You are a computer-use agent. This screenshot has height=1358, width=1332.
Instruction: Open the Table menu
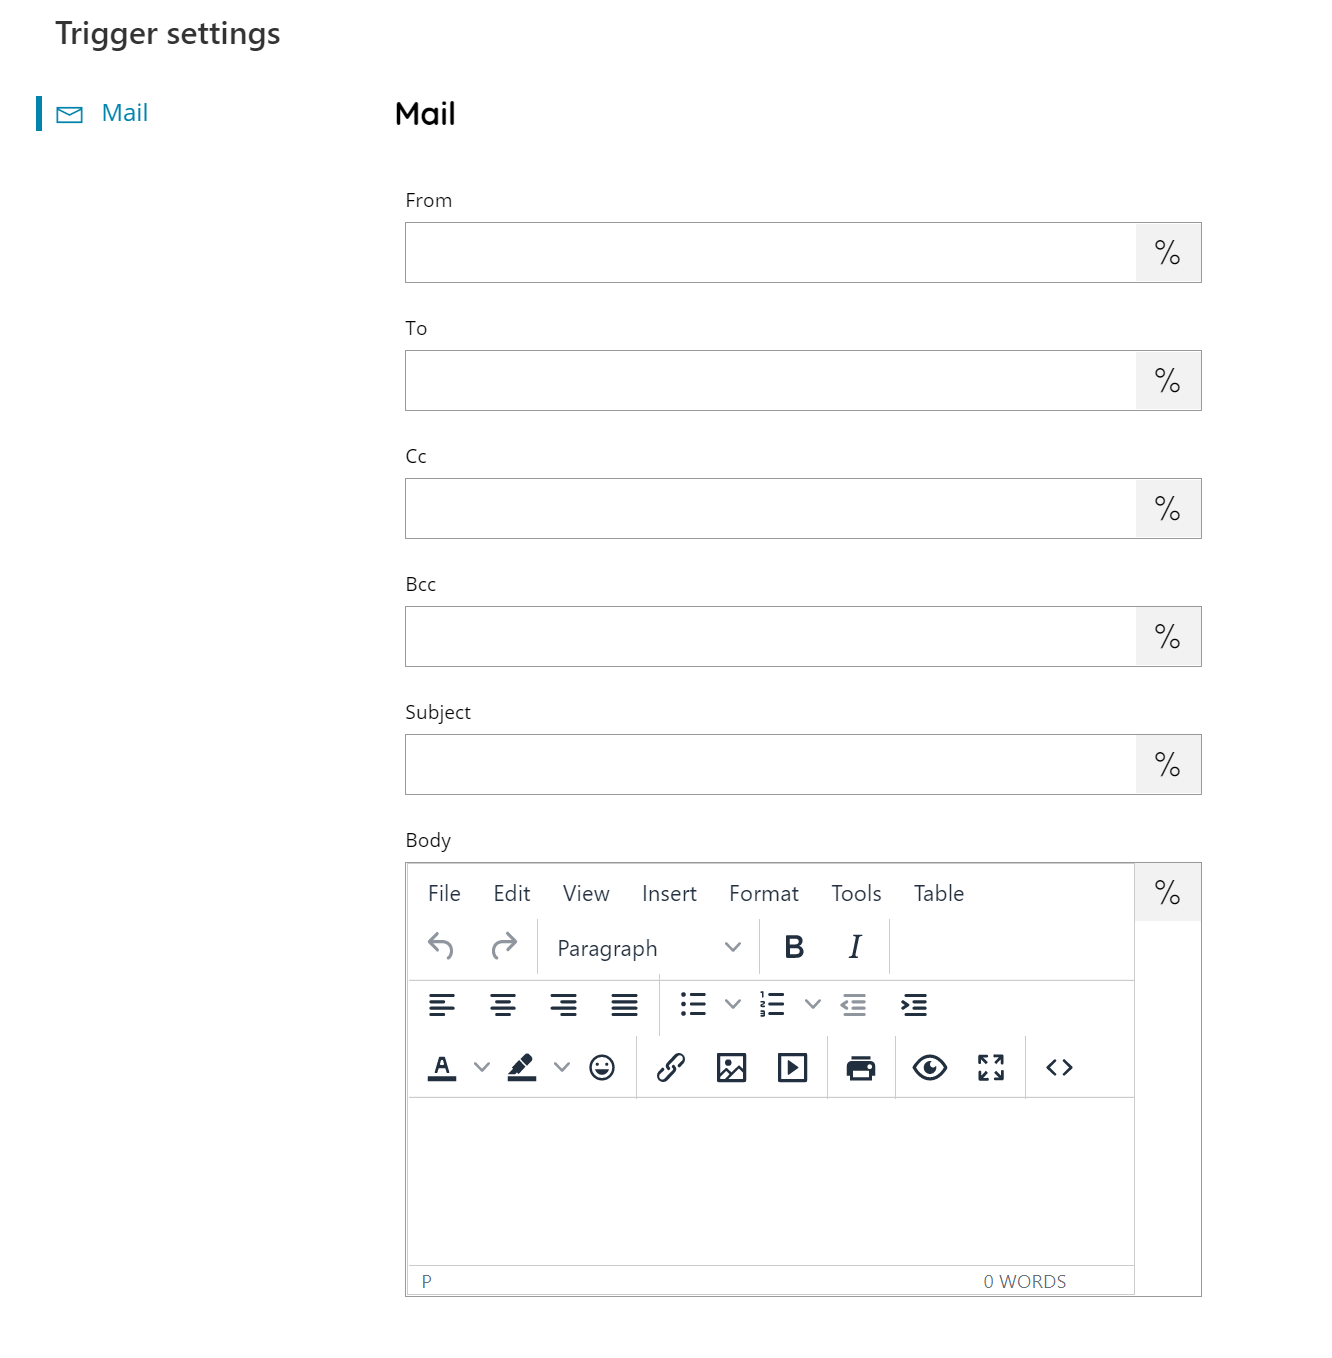coord(939,893)
